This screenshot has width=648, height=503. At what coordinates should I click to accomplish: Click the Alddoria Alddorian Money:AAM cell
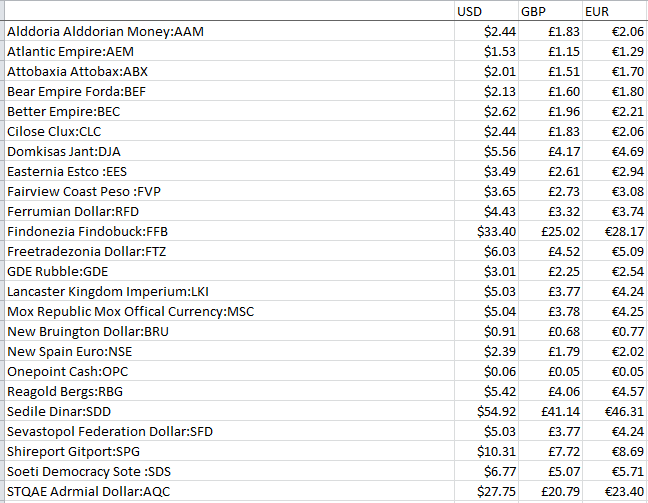coord(229,31)
